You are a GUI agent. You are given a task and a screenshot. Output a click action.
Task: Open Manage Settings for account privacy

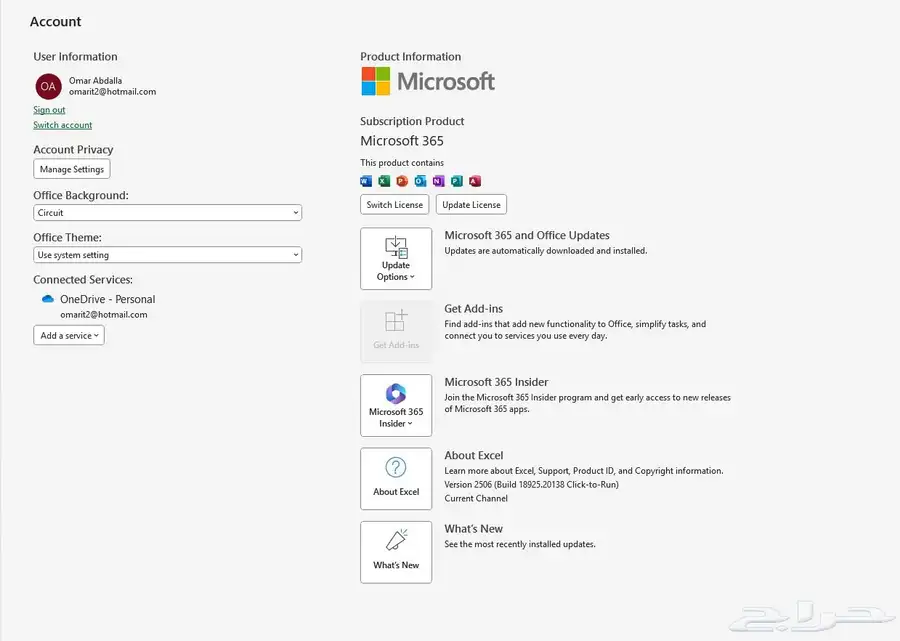[x=72, y=169]
